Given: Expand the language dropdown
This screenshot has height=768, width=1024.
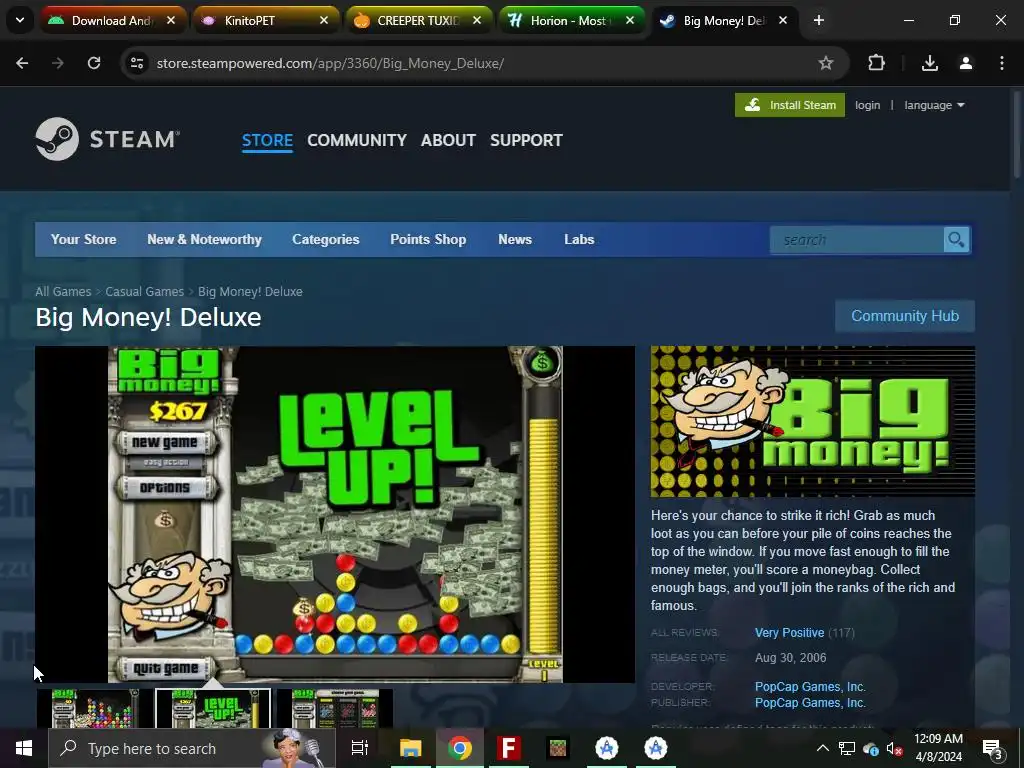Looking at the screenshot, I should click(934, 105).
